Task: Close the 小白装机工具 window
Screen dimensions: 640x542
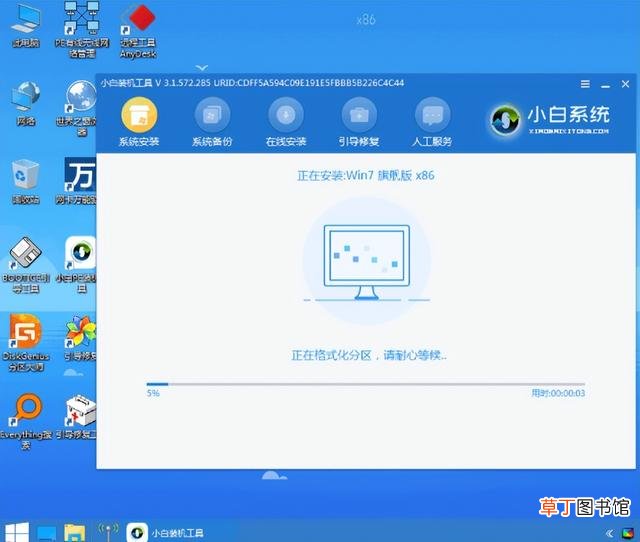Action: click(625, 84)
